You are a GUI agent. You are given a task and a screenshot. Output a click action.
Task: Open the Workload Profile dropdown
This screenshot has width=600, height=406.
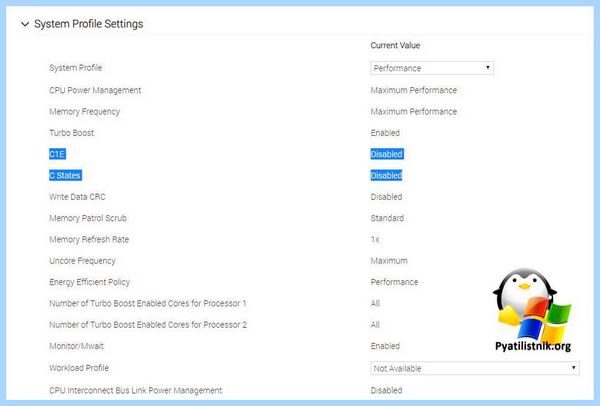tap(475, 368)
